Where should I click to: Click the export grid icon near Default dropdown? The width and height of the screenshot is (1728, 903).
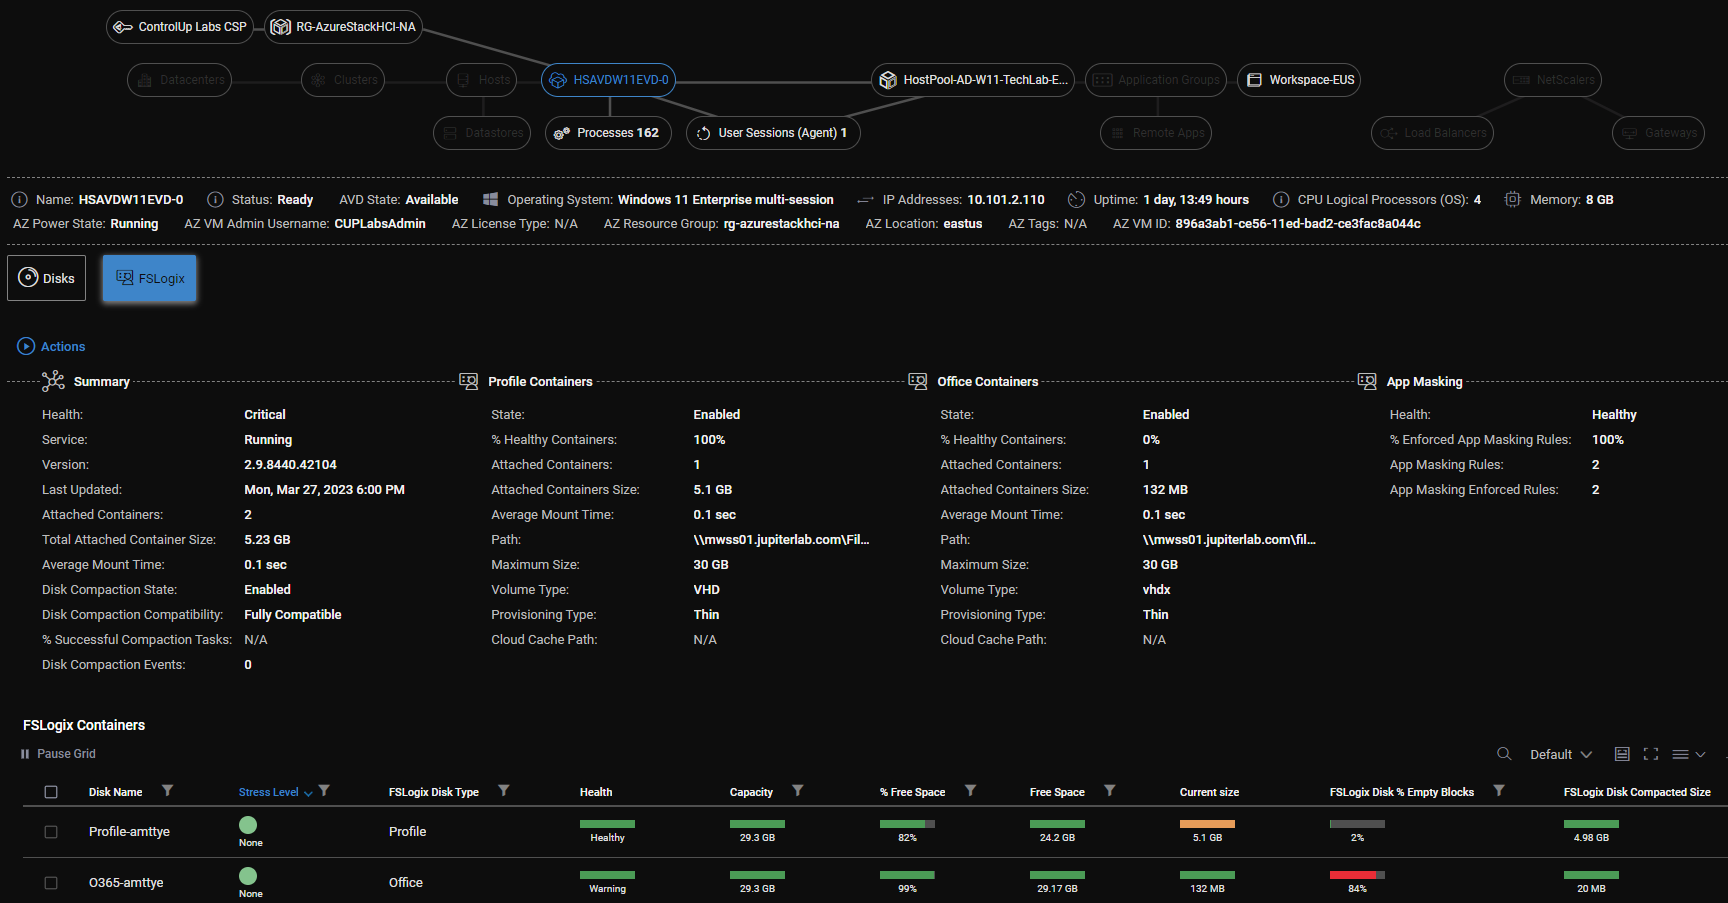1623,753
